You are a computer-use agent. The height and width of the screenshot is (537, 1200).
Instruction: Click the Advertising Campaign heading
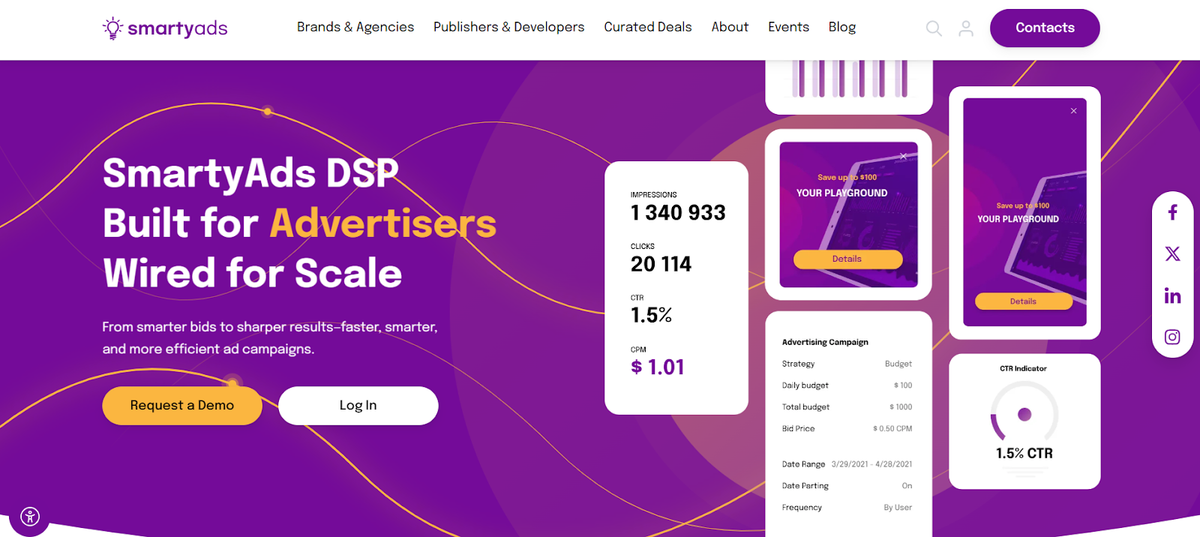825,342
